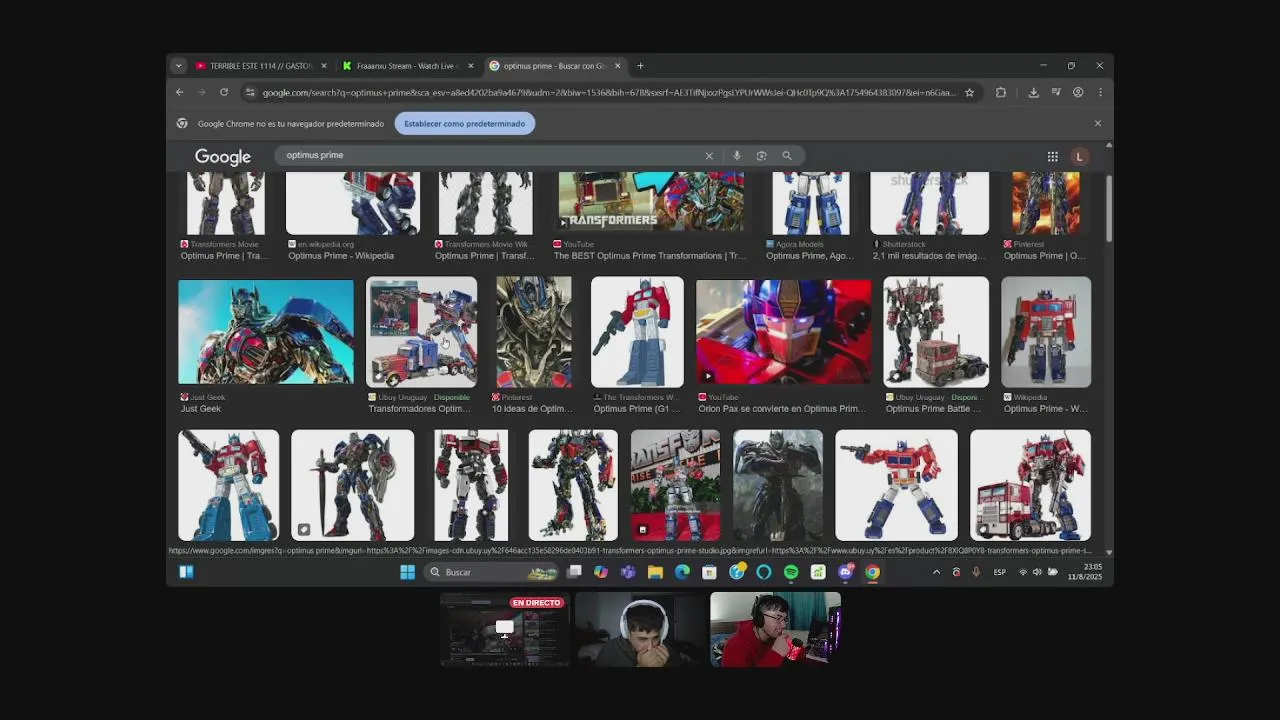Open the Google account avatar L
This screenshot has width=1280, height=720.
[1079, 156]
